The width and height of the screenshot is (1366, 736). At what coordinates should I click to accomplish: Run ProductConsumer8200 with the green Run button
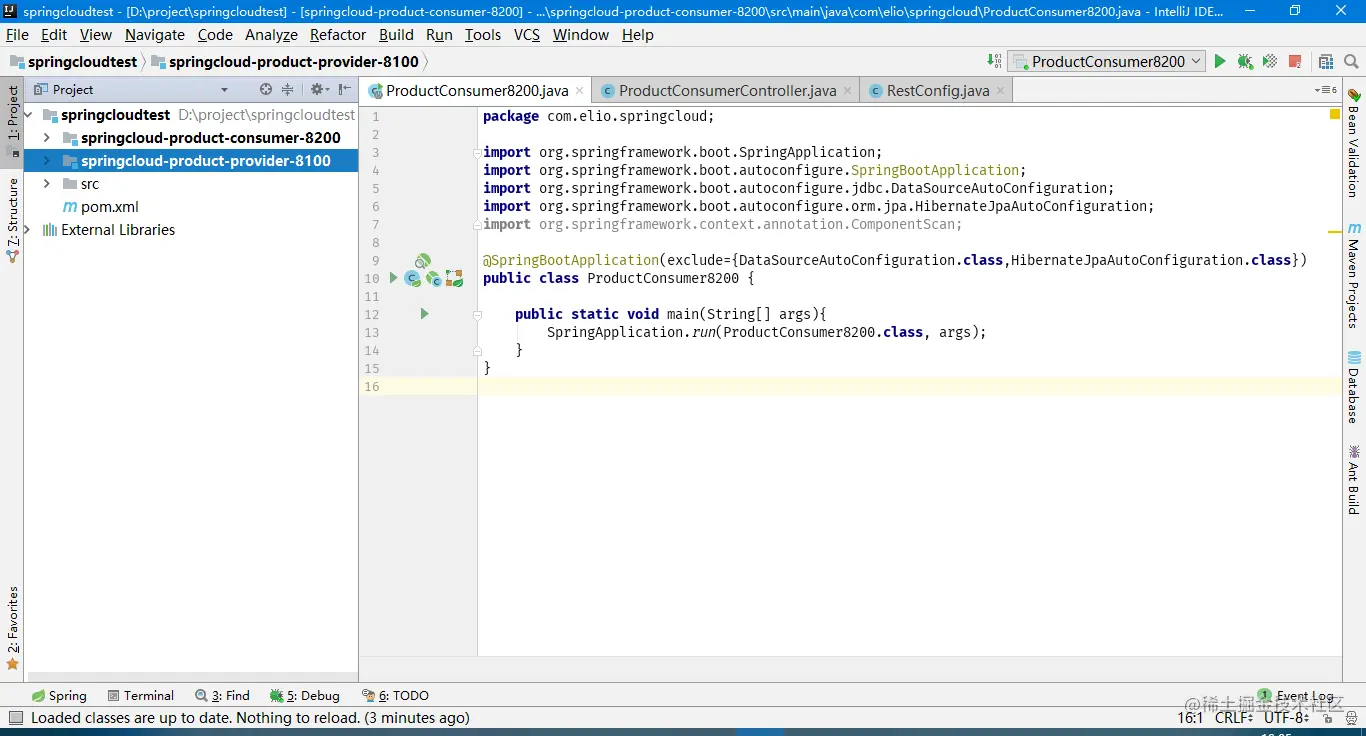[1220, 62]
